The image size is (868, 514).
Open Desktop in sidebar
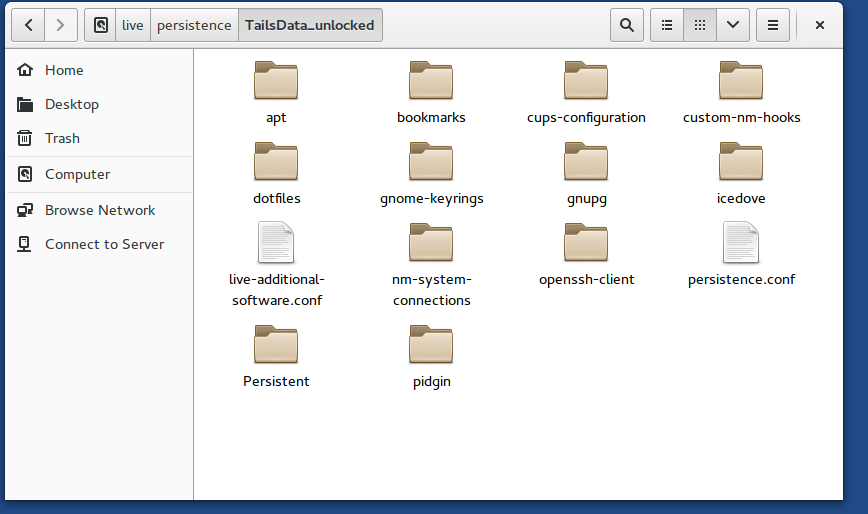click(99, 104)
